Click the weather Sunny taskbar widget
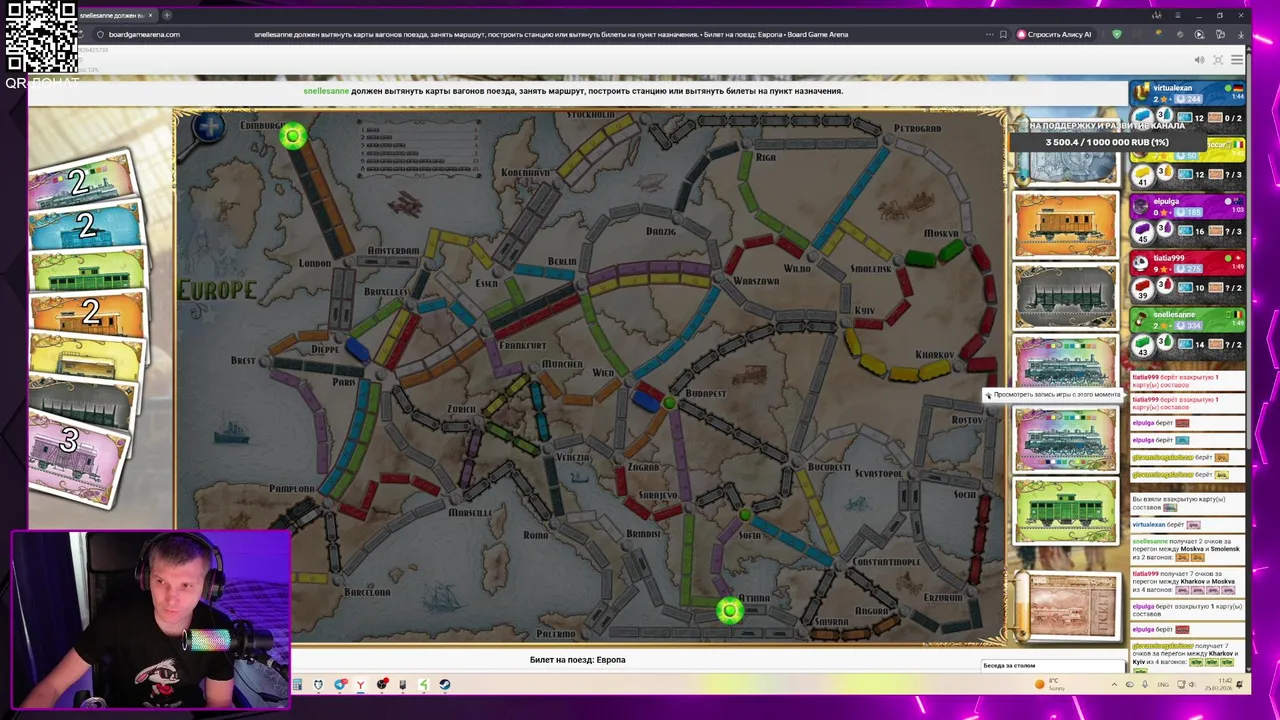The width and height of the screenshot is (1280, 720). click(x=1050, y=685)
